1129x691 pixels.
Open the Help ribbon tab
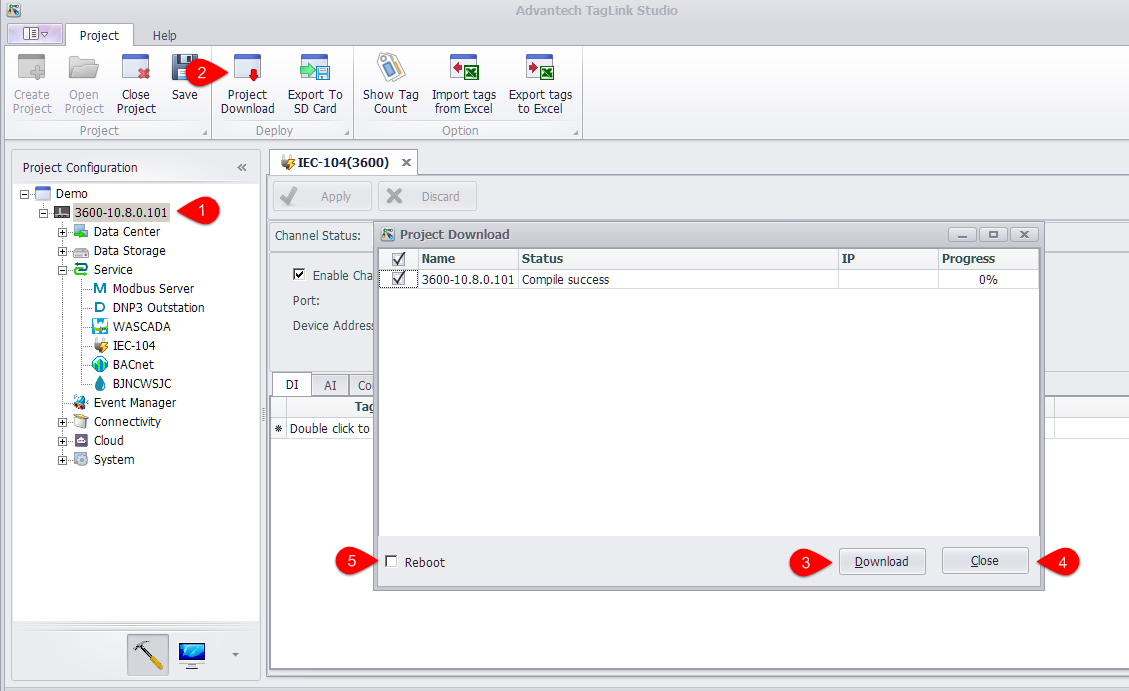point(164,36)
